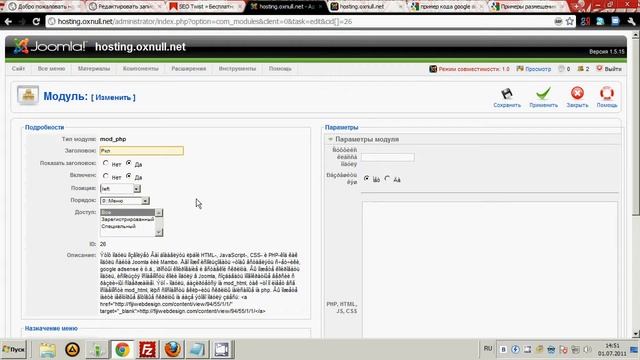Click the Заголовок title input field

(142, 151)
